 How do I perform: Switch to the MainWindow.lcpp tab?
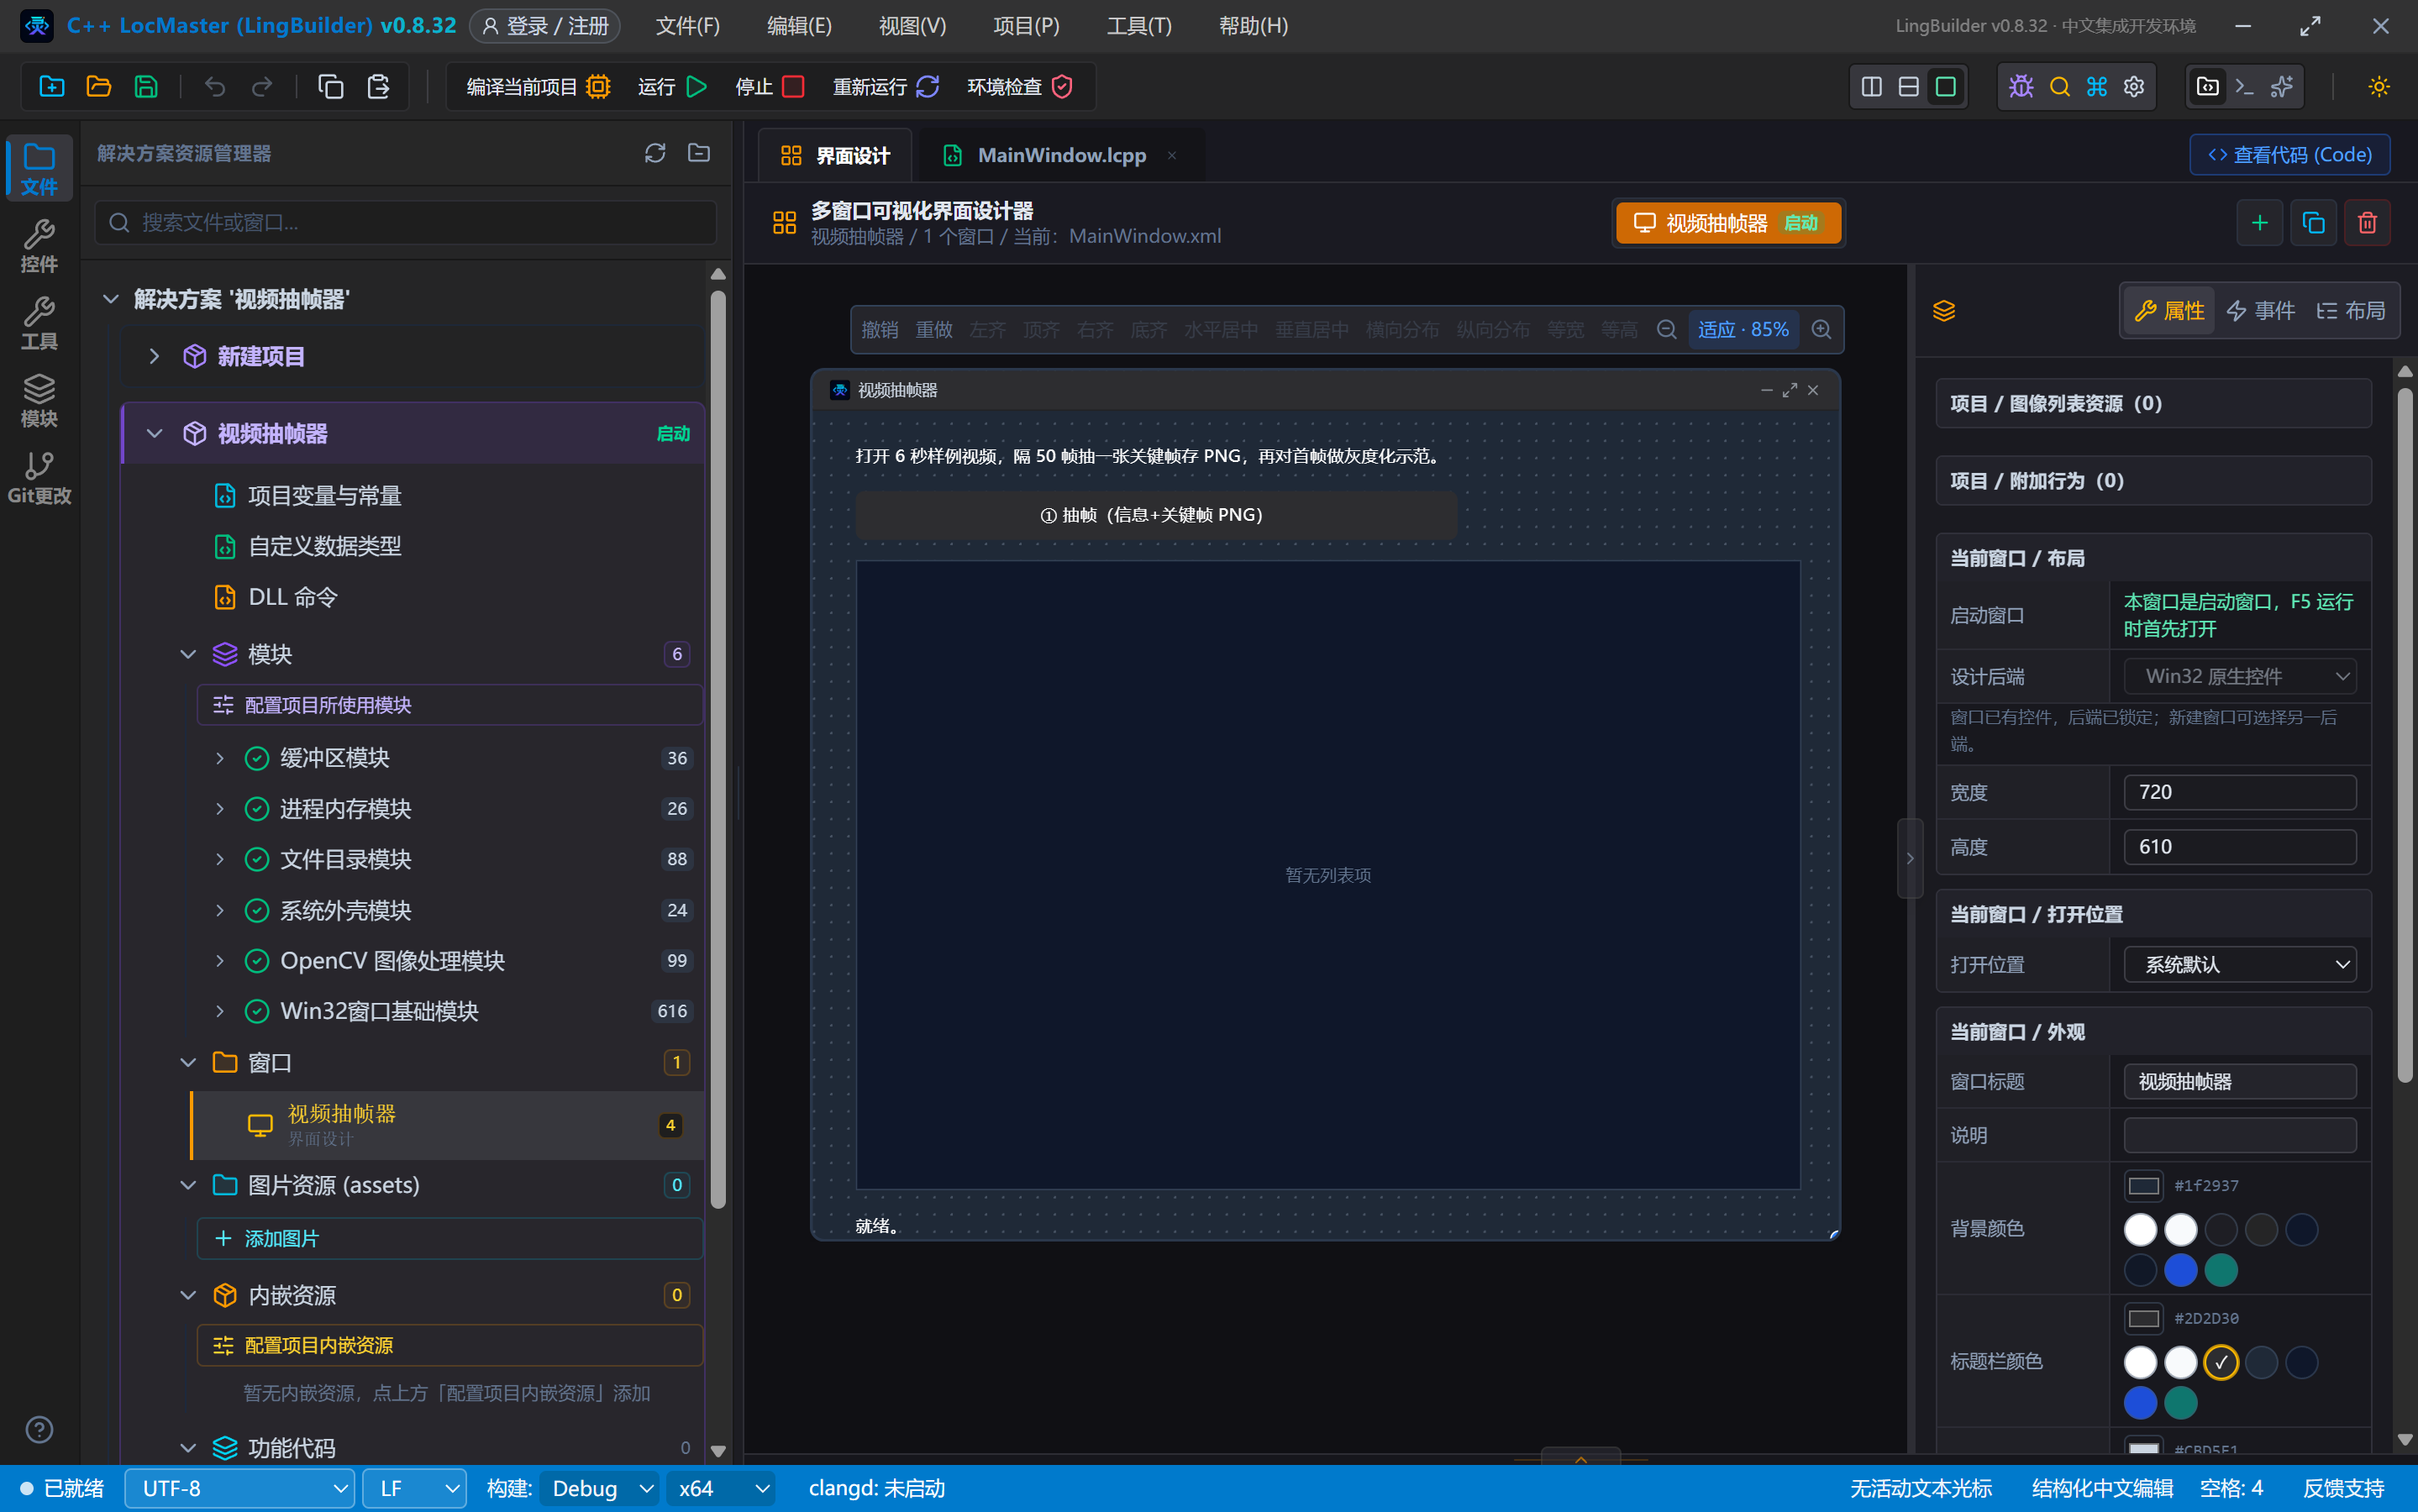[1060, 155]
